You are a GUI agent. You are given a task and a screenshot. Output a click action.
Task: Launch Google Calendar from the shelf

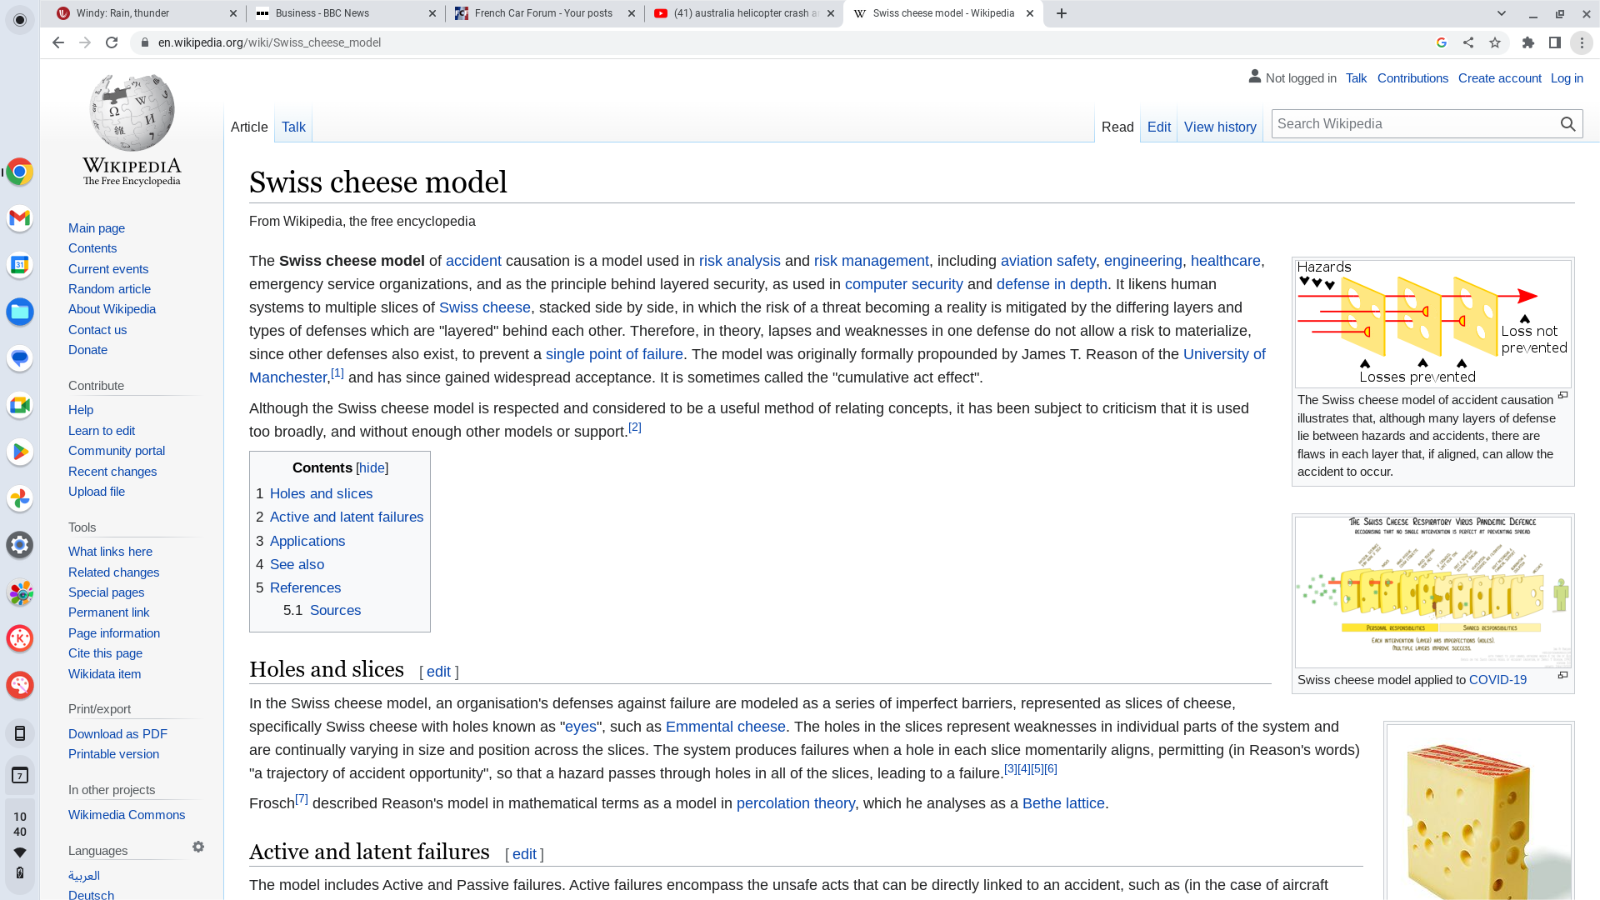pos(20,265)
